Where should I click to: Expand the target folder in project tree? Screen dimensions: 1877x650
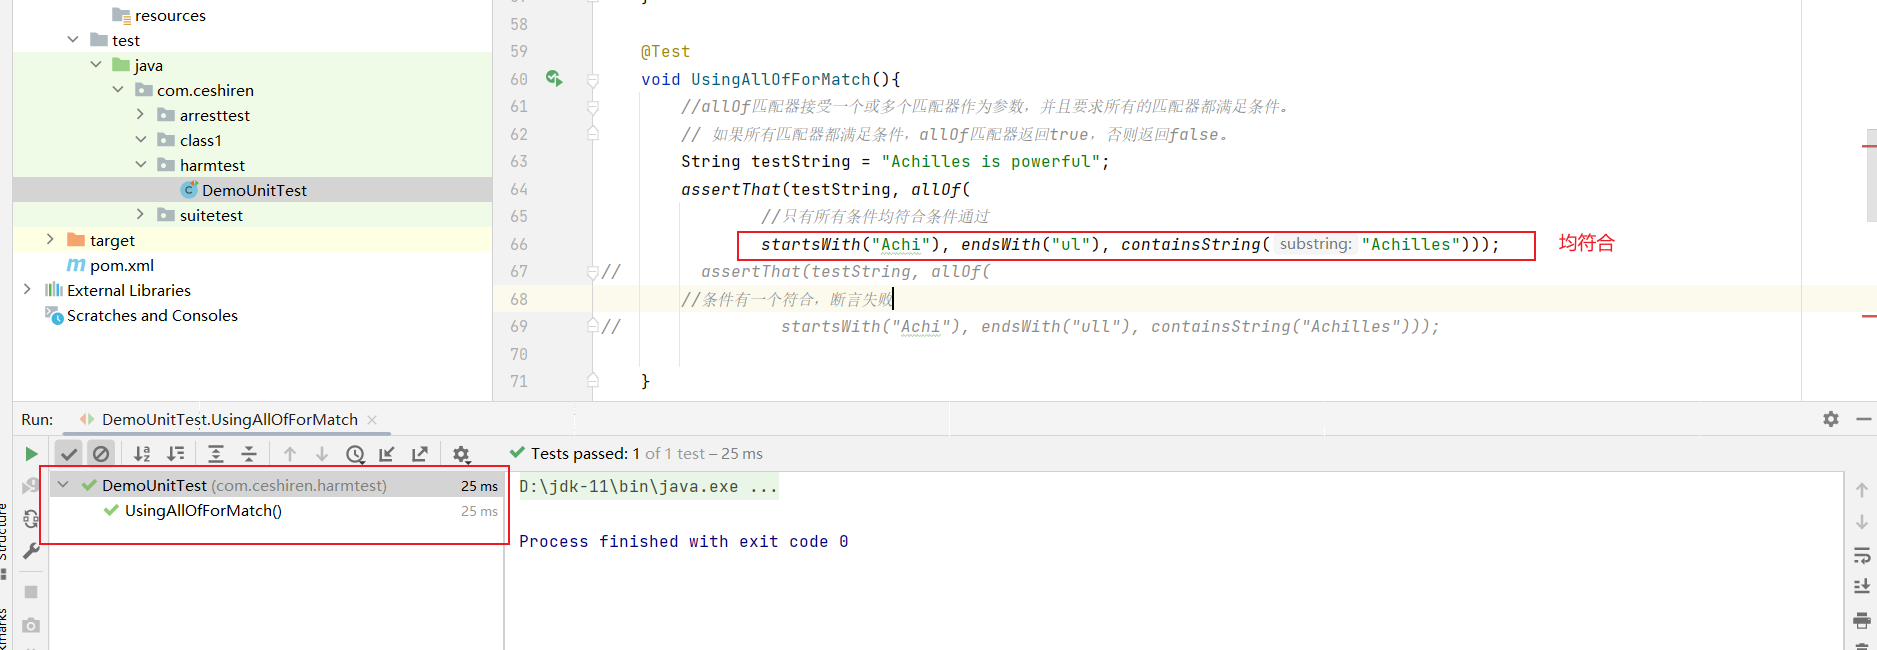(x=50, y=240)
